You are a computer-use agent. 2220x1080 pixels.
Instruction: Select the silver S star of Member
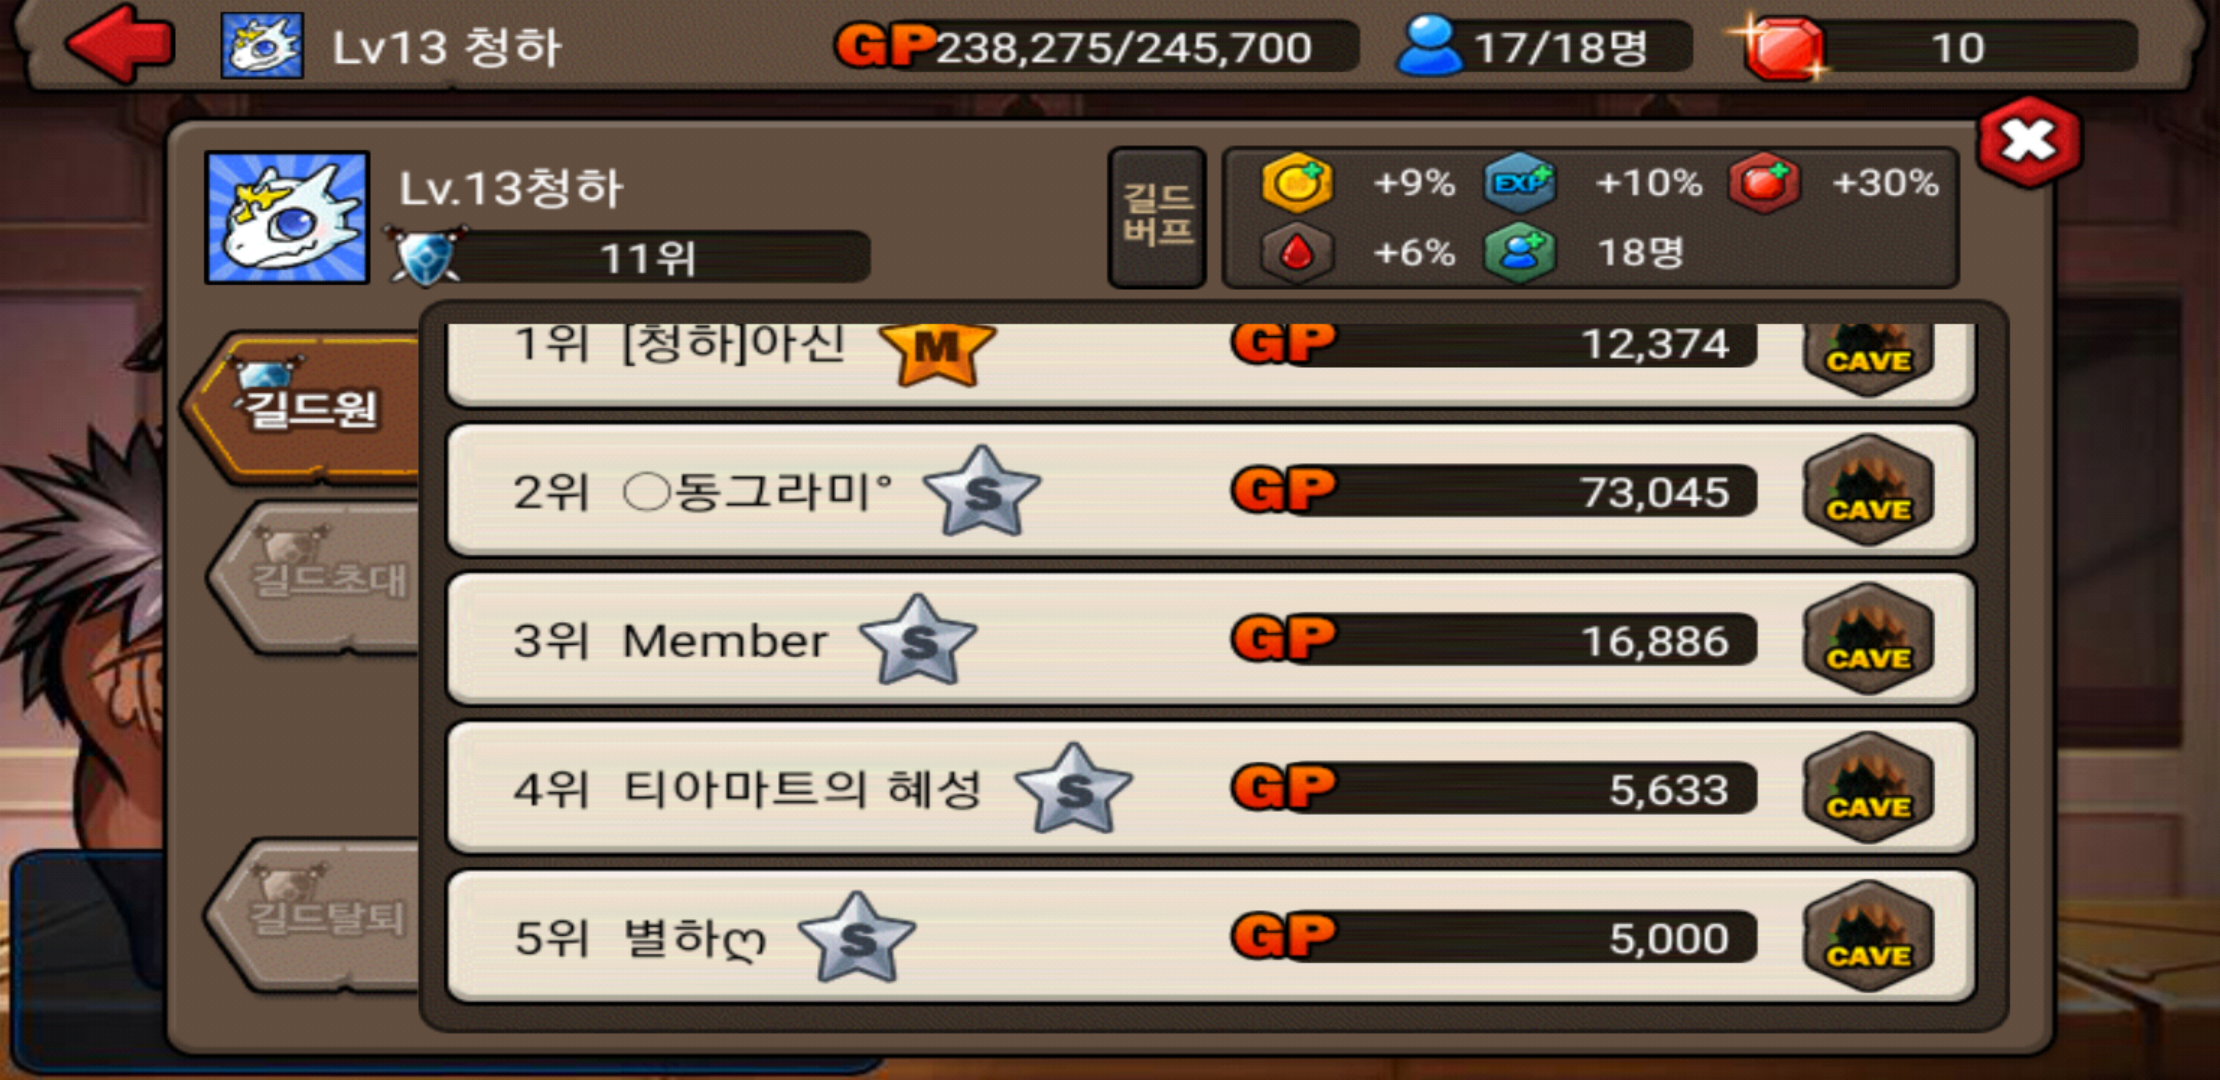click(918, 640)
